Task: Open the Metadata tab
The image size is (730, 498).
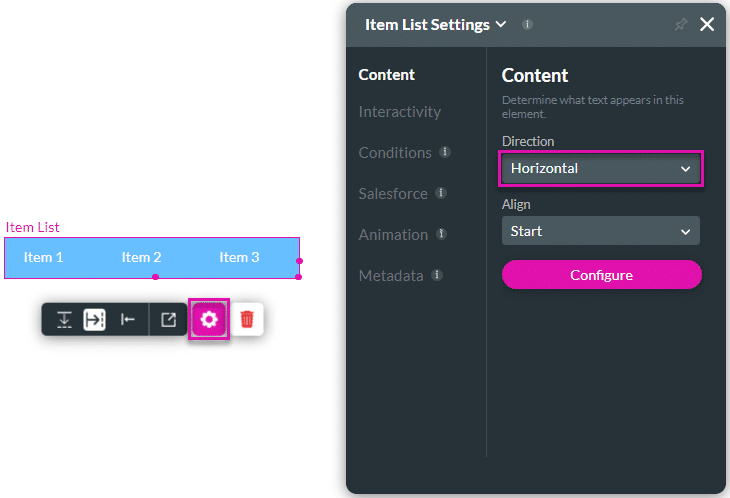Action: [x=391, y=275]
